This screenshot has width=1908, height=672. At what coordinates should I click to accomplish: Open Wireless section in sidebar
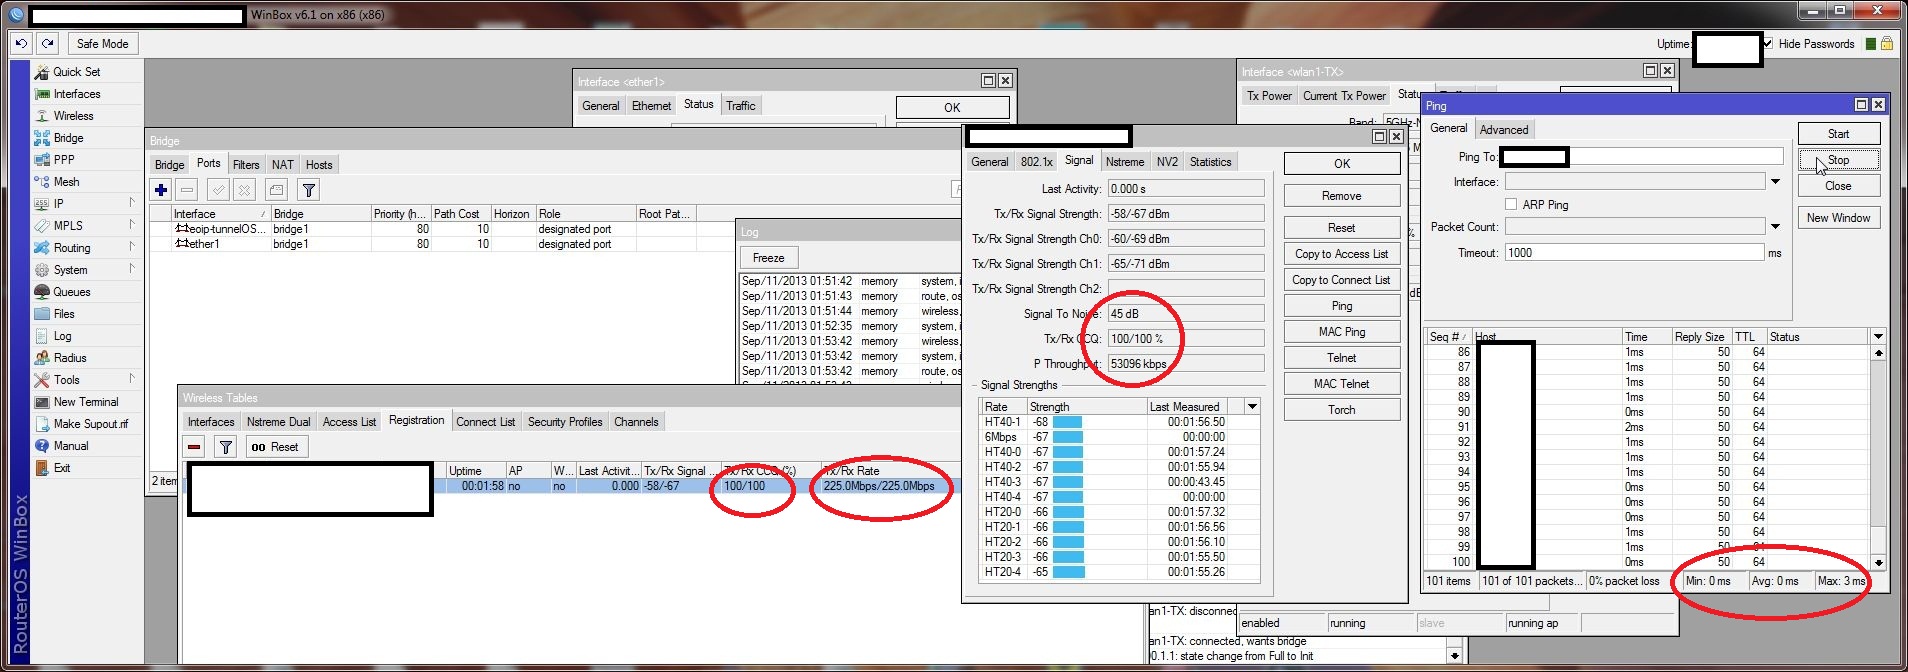73,116
